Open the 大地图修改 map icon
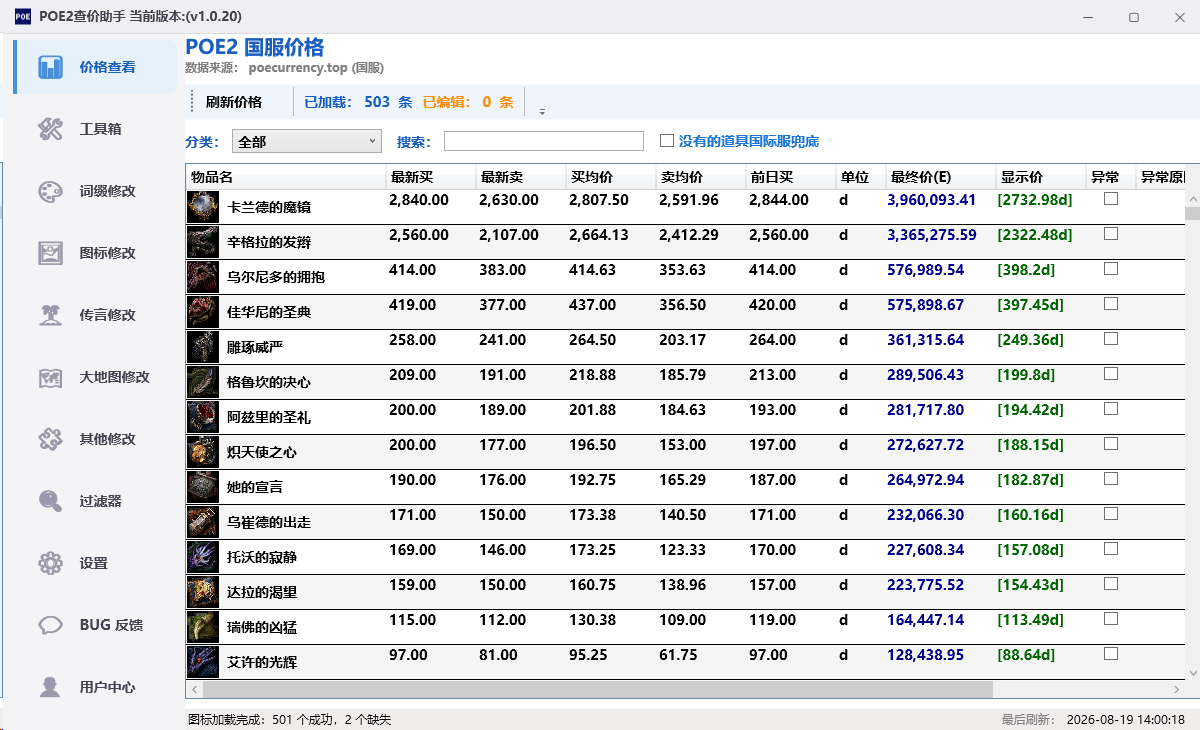This screenshot has height=730, width=1200. [50, 377]
